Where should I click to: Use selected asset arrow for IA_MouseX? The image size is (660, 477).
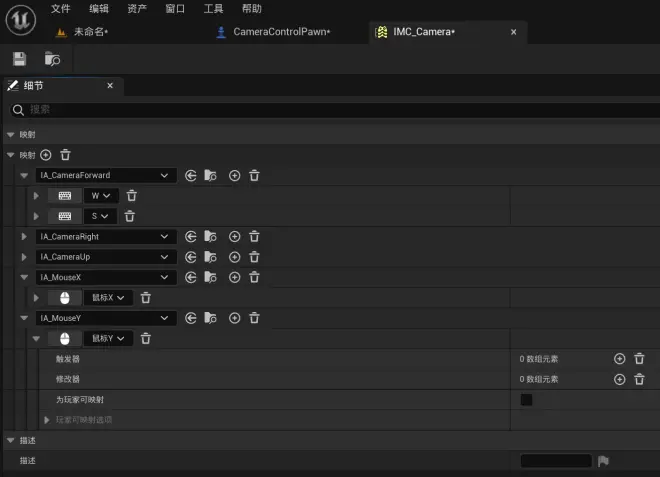[191, 277]
